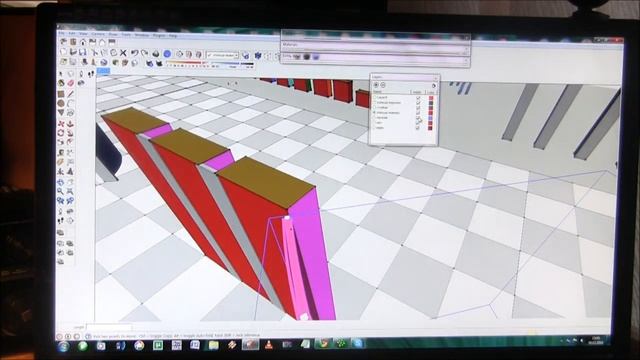Open Layers panel details arrow menu

[x=433, y=85]
